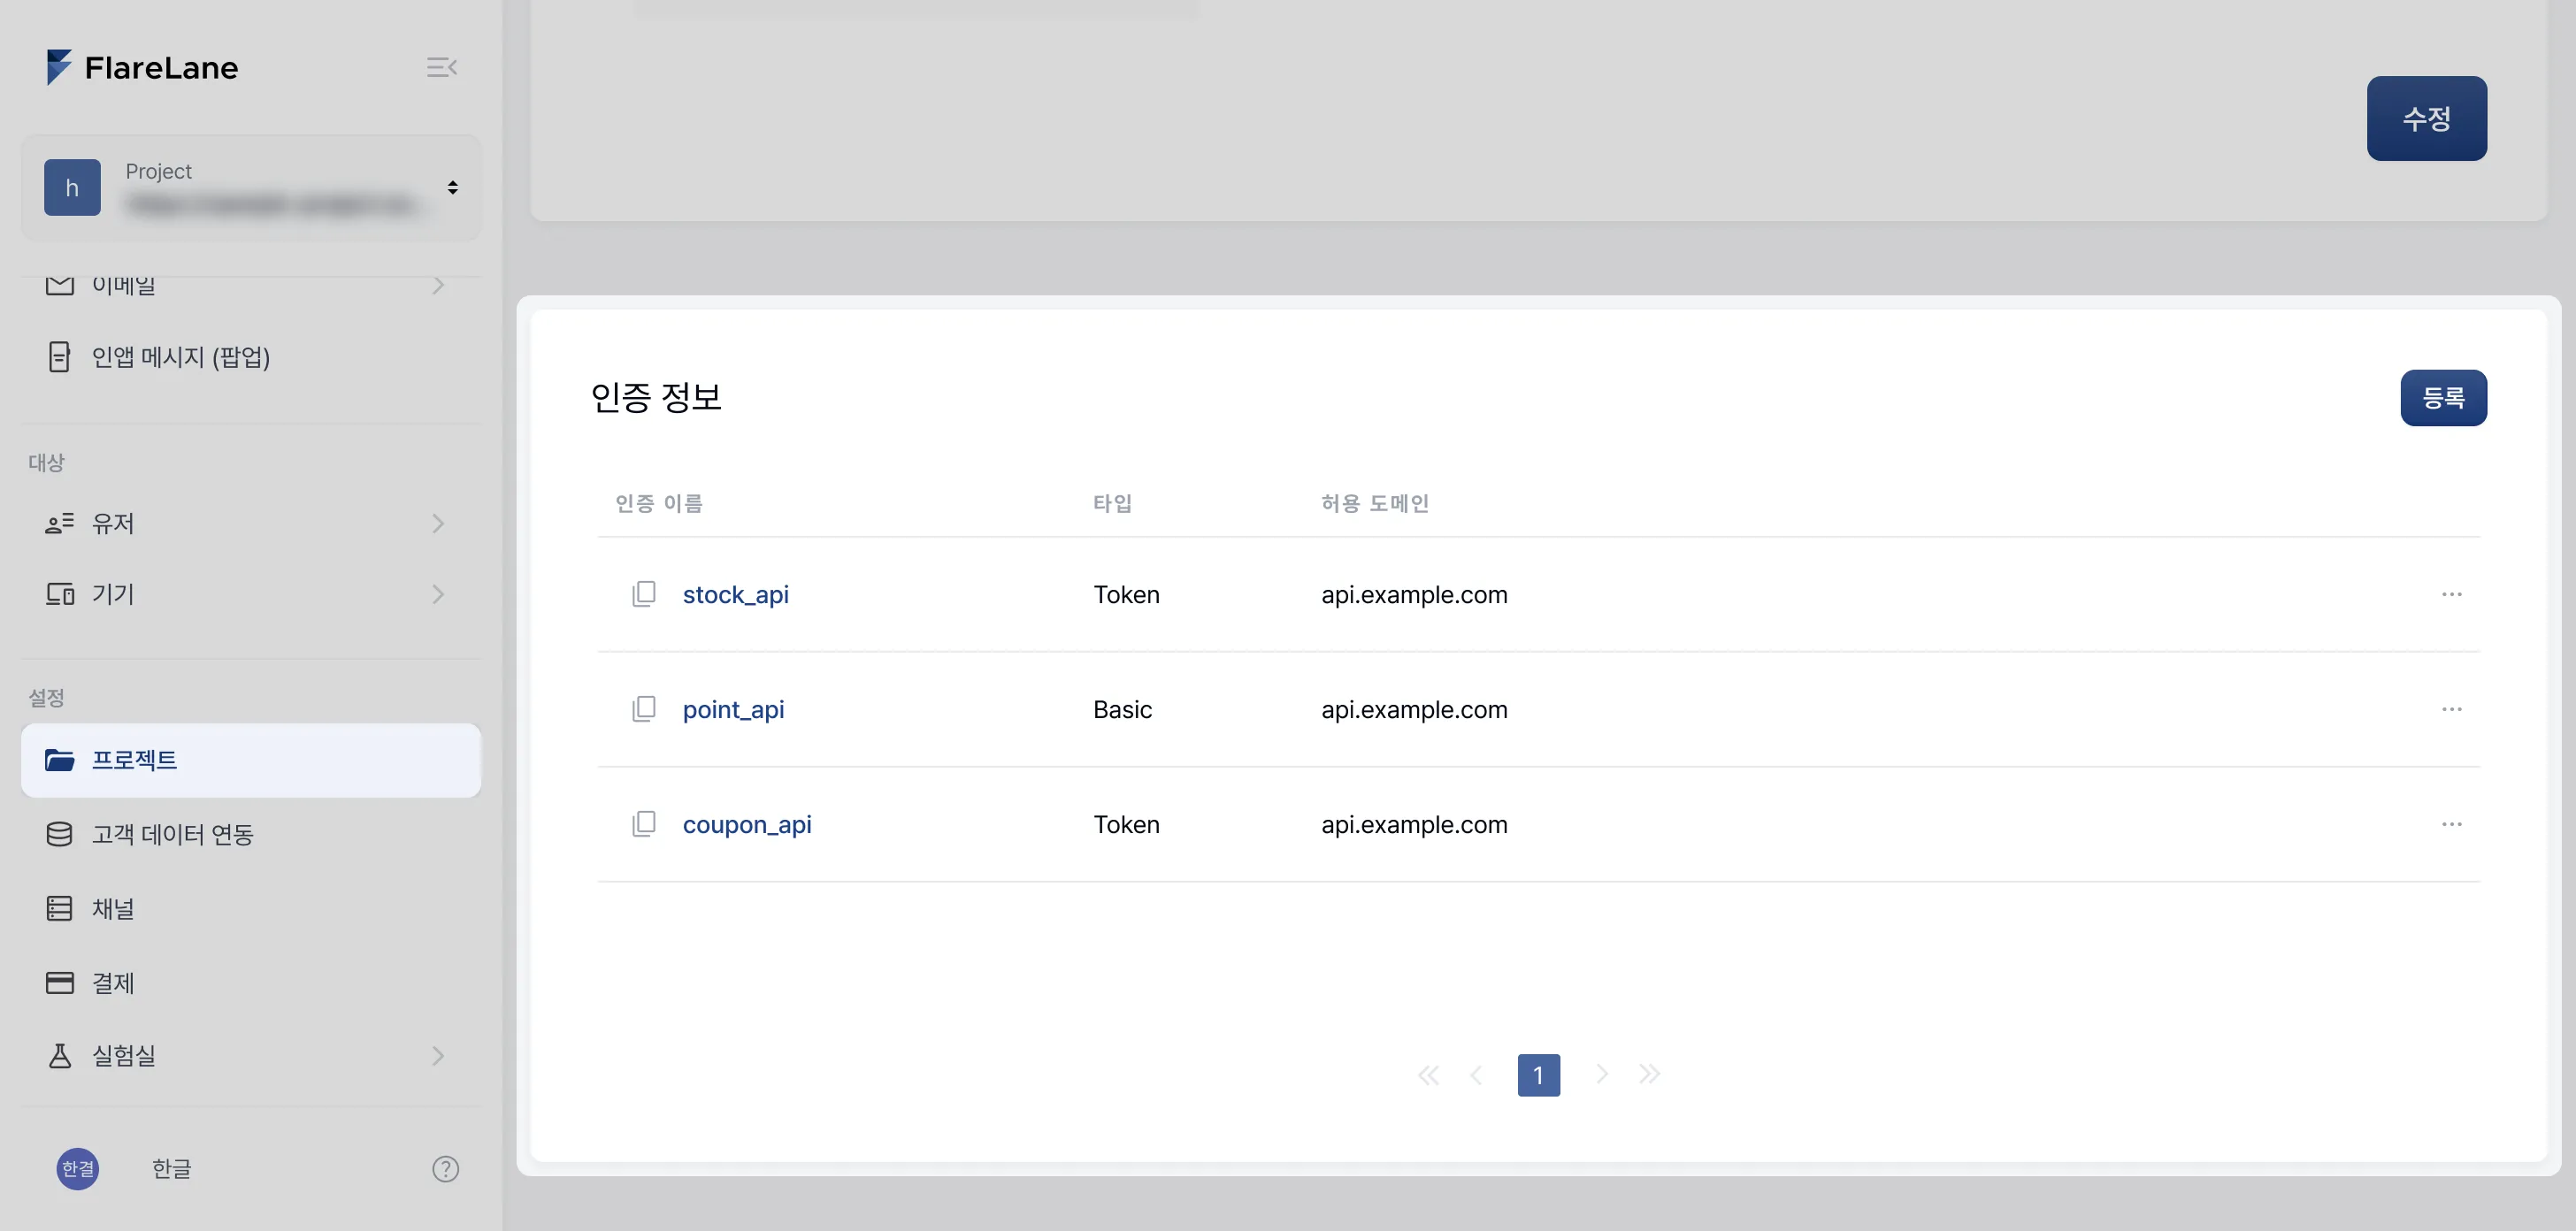
Task: Click the project avatar 'h' icon
Action: (72, 188)
